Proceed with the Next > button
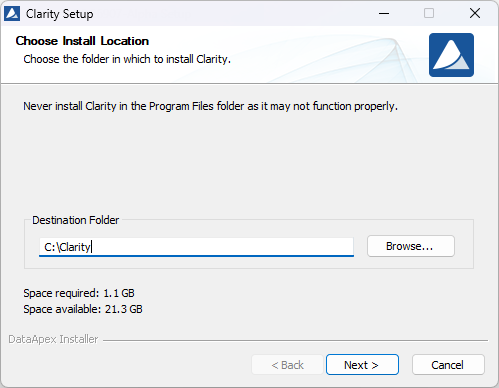Viewport: 499px width, 388px height. point(362,365)
